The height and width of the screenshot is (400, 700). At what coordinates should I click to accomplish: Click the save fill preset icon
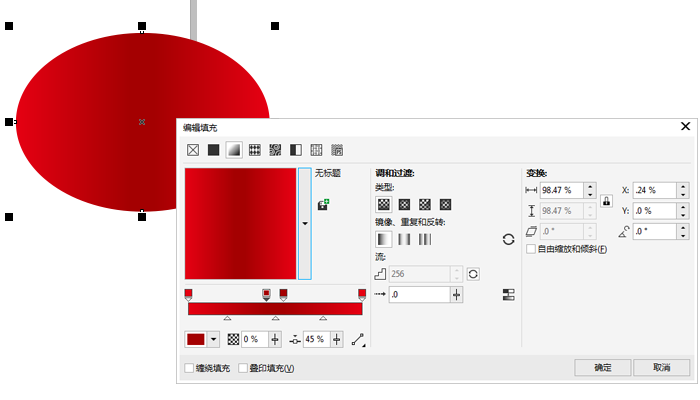pos(323,205)
